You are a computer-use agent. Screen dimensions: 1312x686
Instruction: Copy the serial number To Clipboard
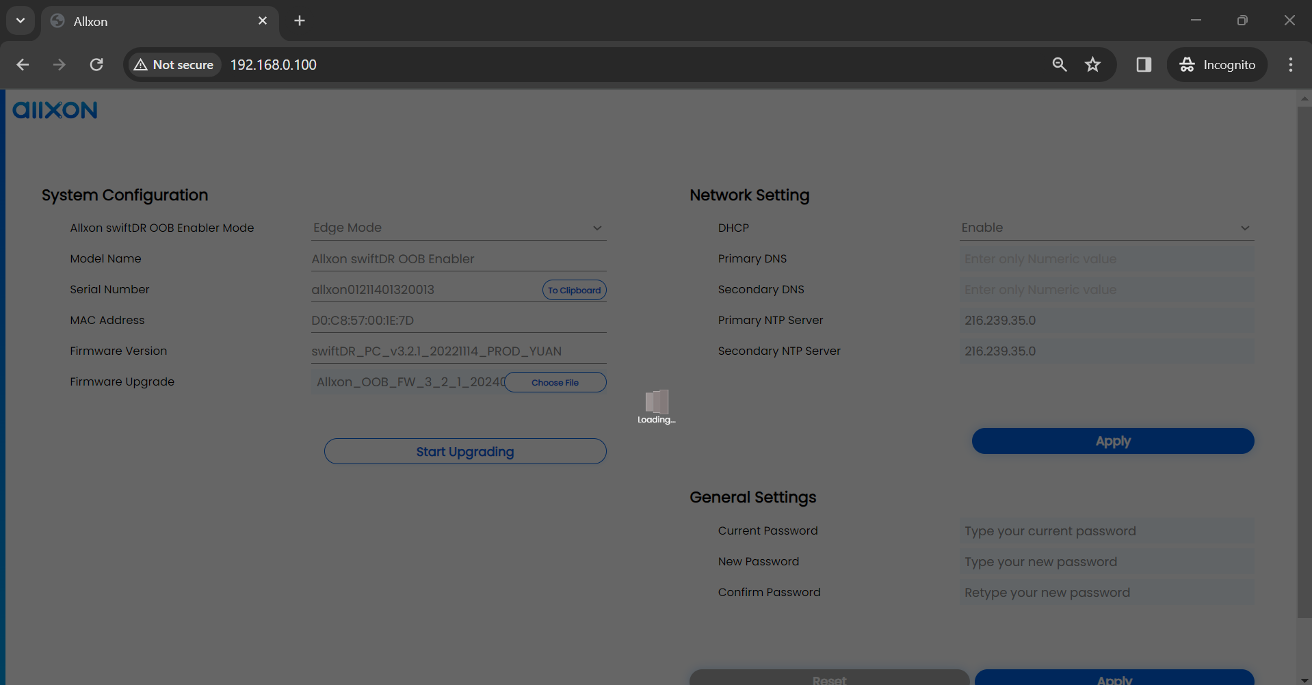click(x=575, y=290)
